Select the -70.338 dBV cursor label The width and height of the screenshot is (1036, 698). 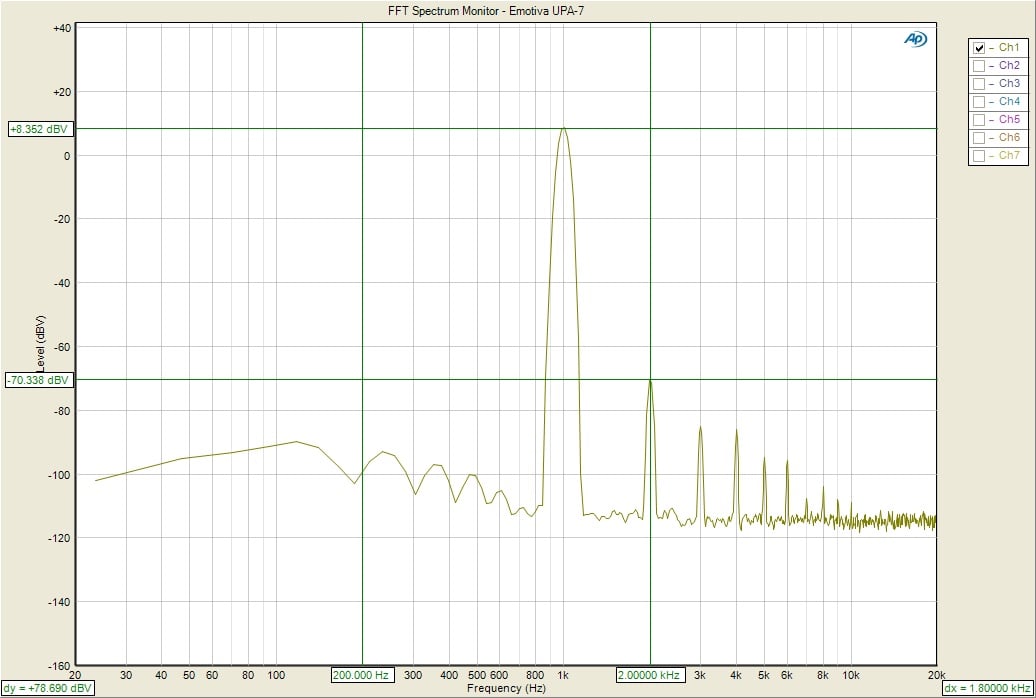[x=38, y=380]
